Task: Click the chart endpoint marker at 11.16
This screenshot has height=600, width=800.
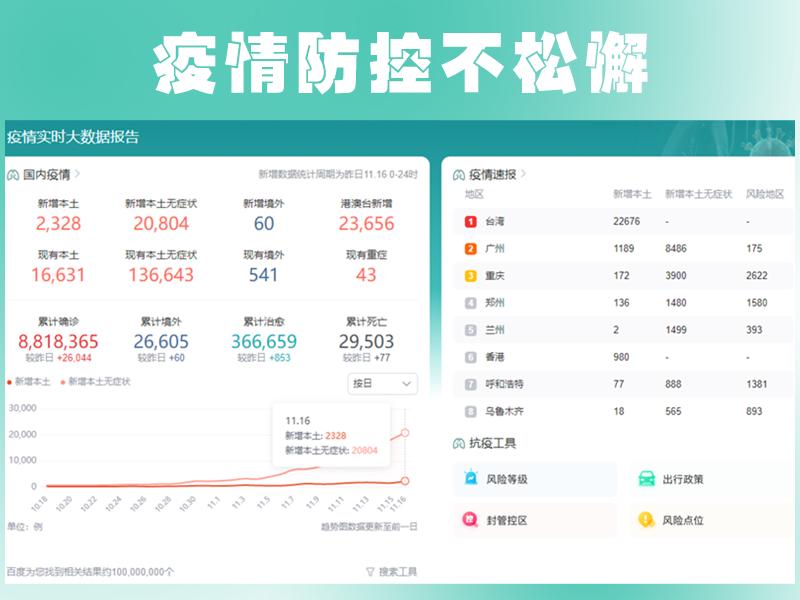Action: [x=403, y=431]
